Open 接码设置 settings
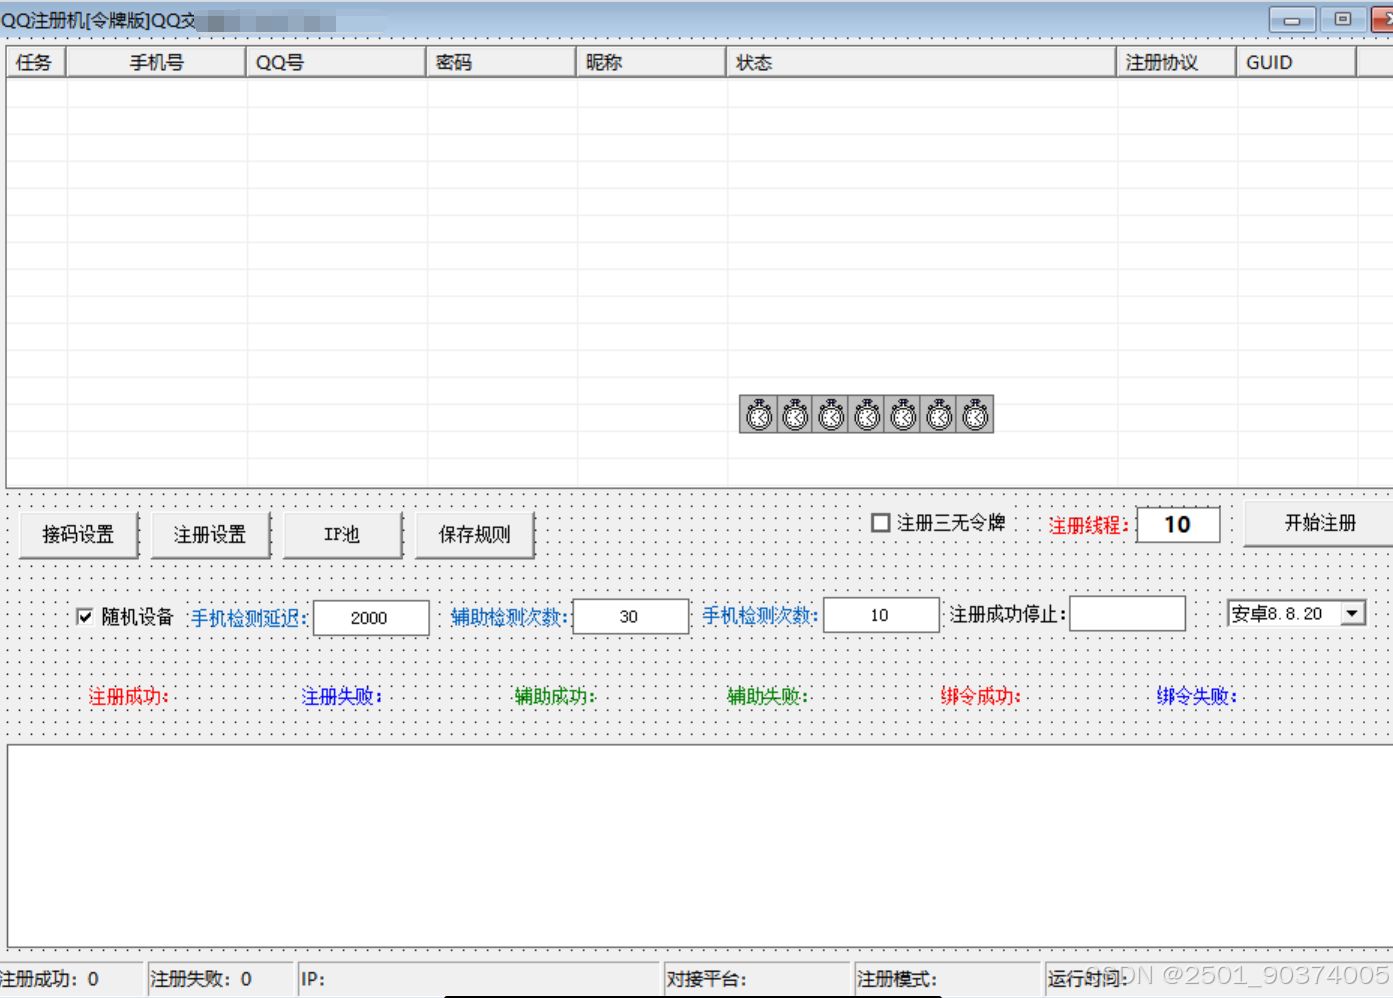Viewport: 1393px width, 998px height. (x=76, y=533)
